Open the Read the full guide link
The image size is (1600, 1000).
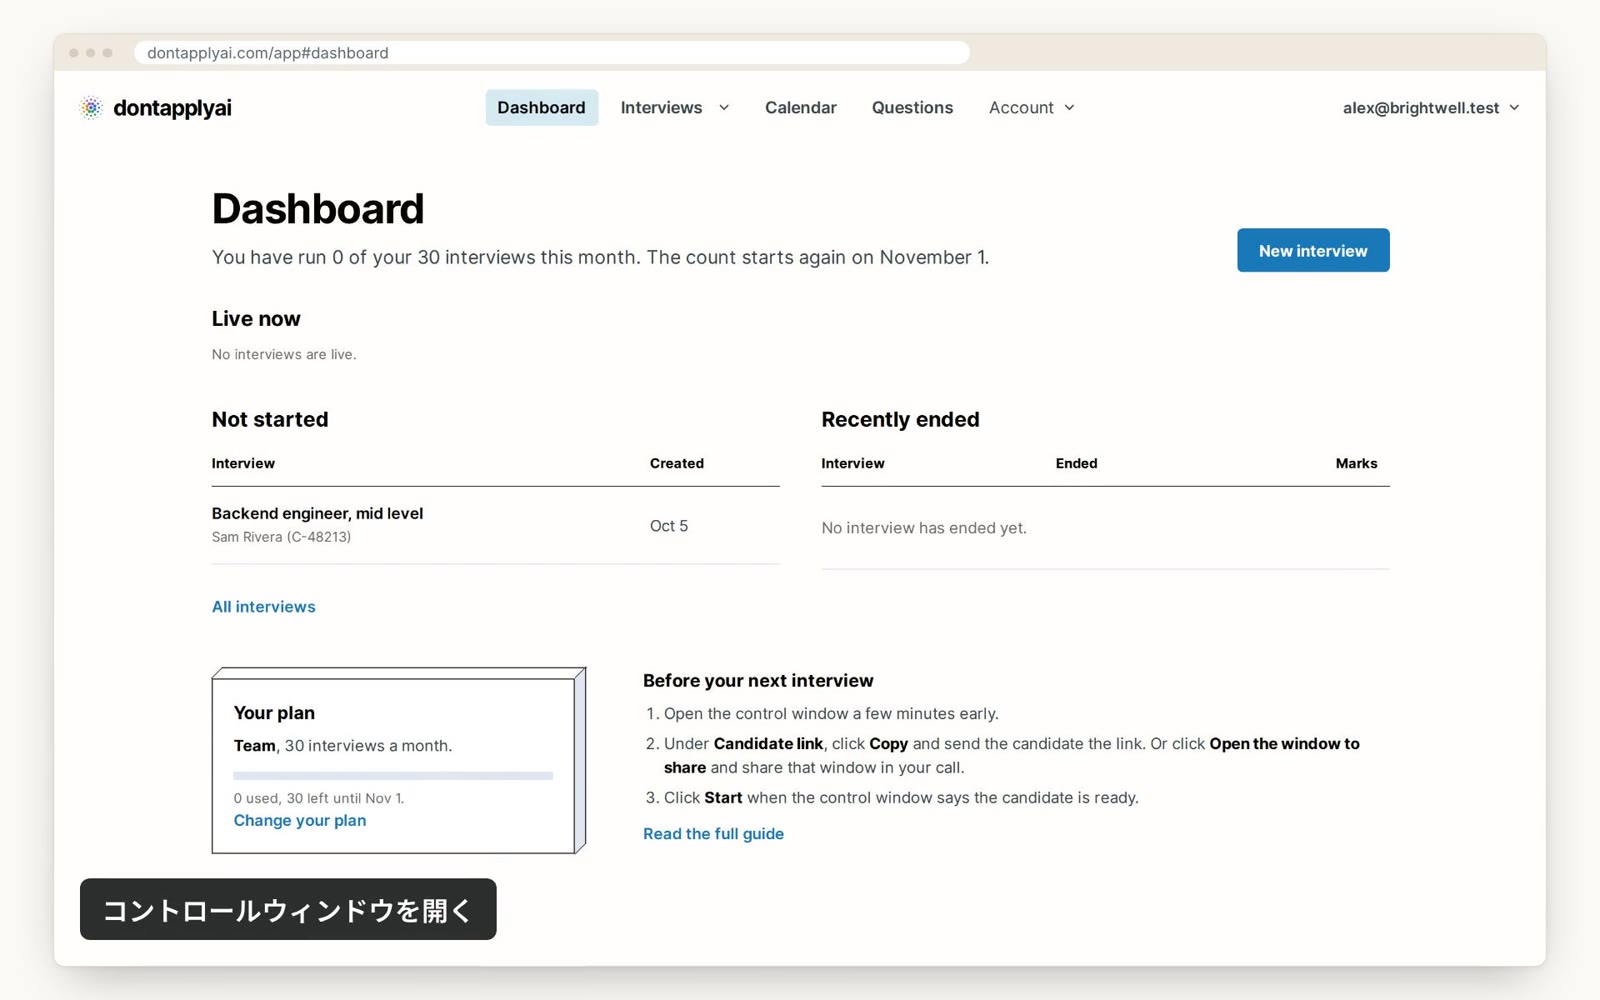(x=713, y=834)
